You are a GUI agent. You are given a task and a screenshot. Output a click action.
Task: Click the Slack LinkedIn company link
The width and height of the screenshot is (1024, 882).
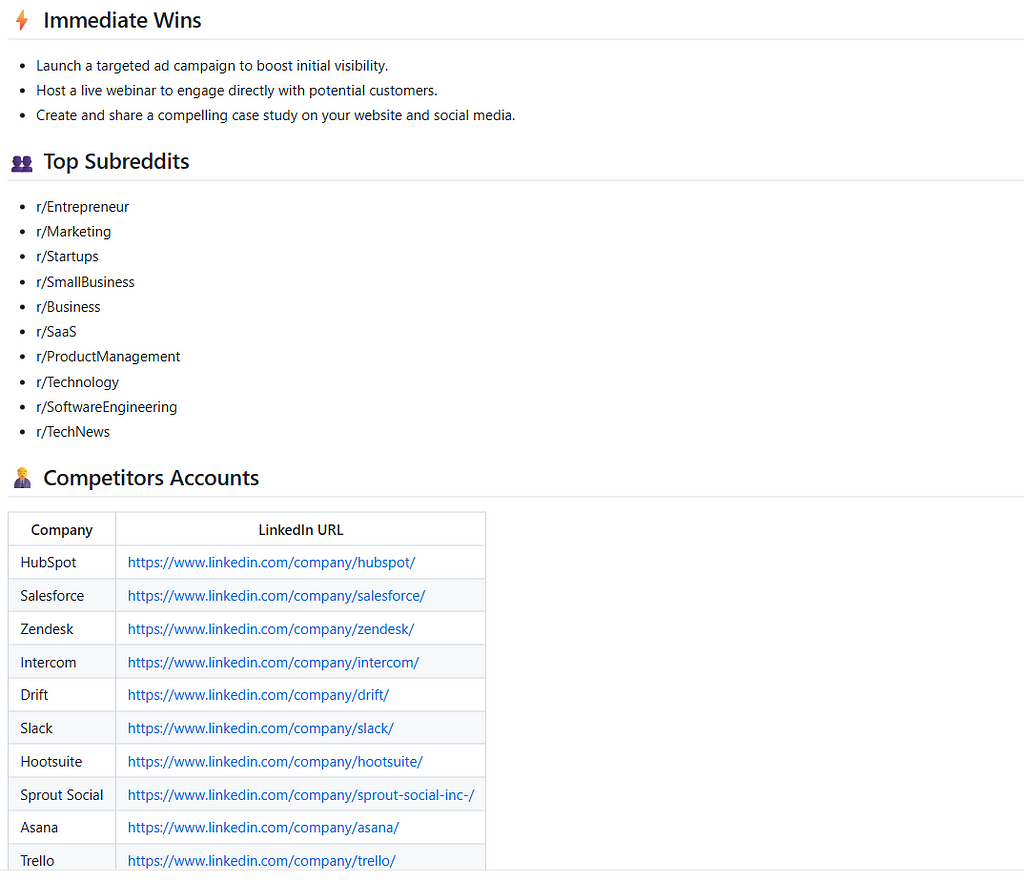(x=261, y=728)
